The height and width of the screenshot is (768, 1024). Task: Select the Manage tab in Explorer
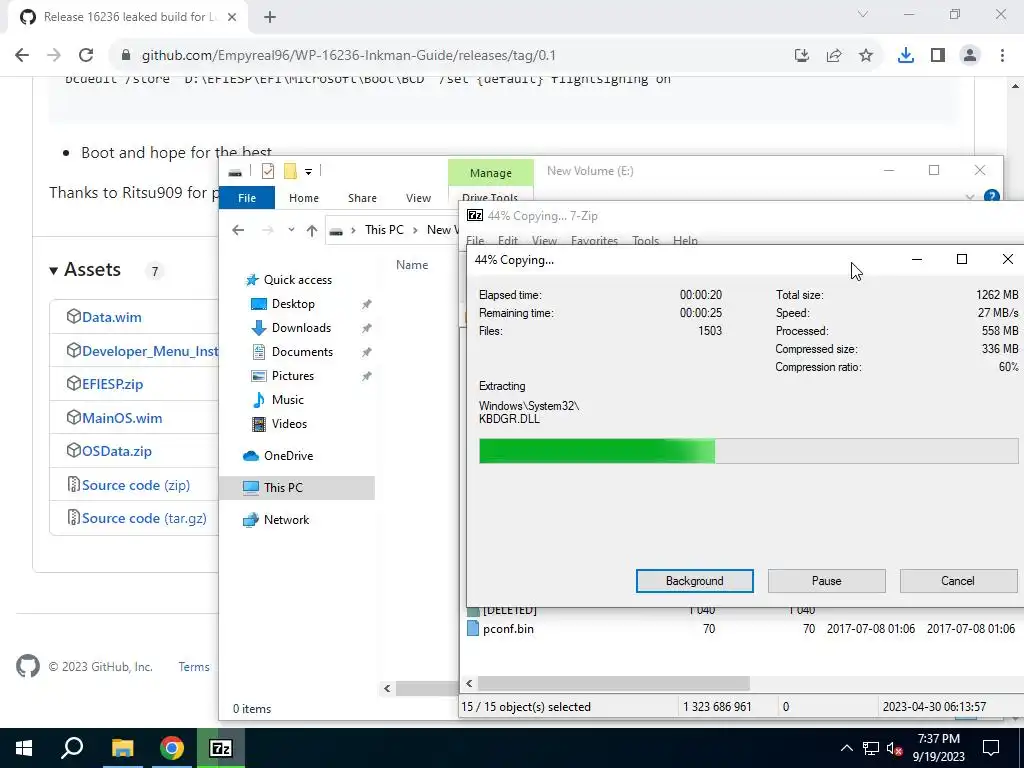490,173
